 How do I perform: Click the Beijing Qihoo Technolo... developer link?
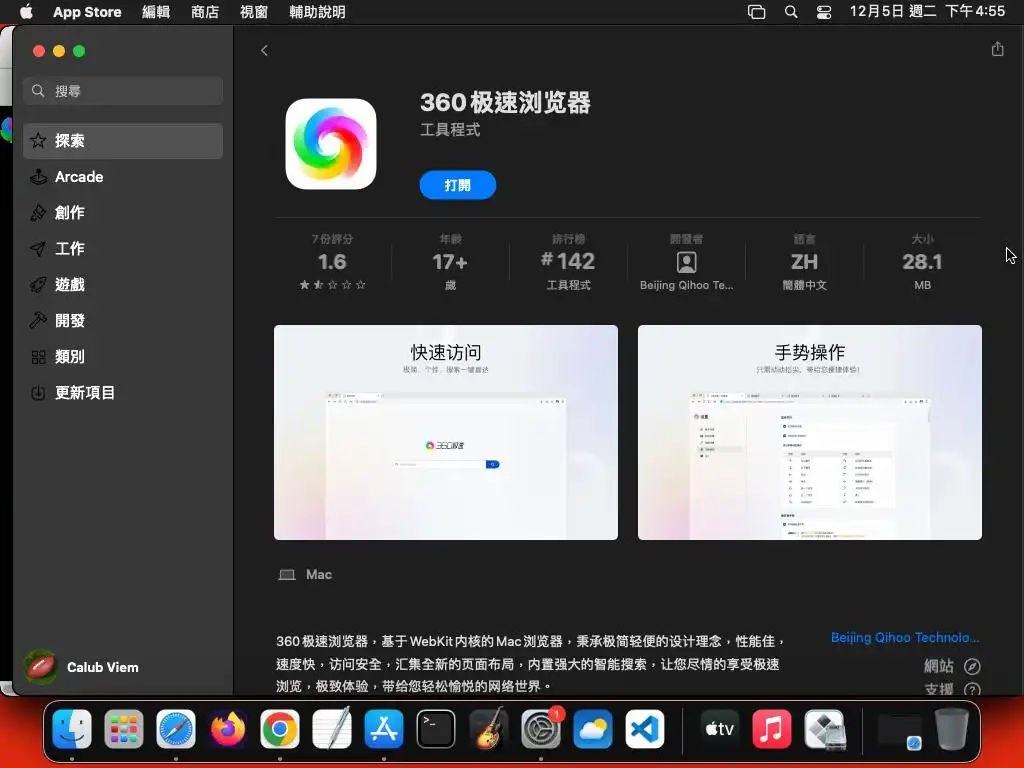tap(904, 637)
